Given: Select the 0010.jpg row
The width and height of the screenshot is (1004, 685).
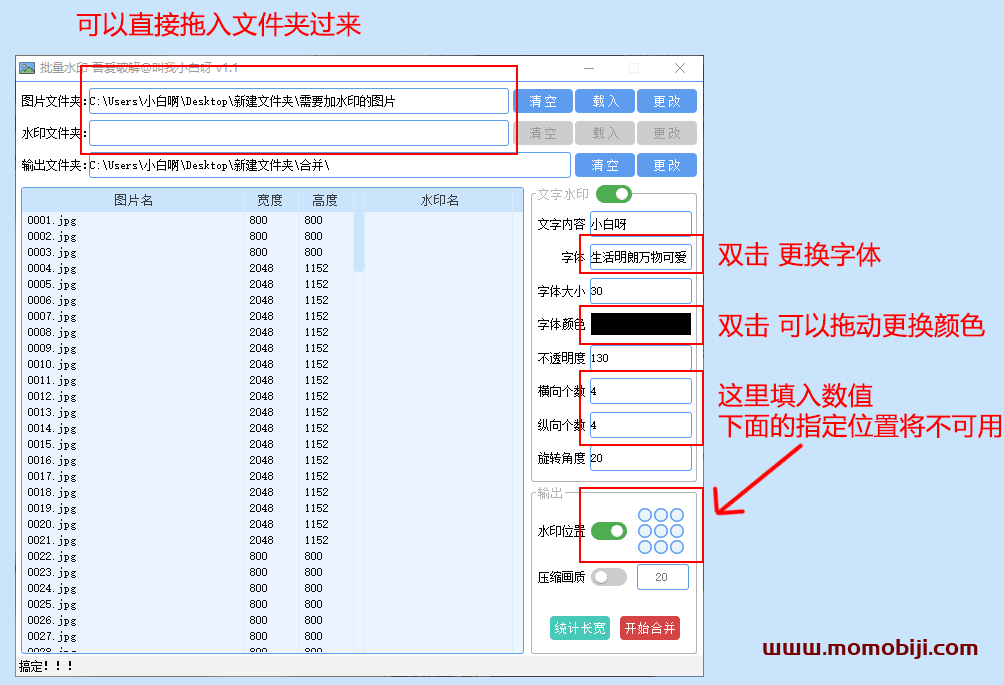Looking at the screenshot, I should [x=188, y=364].
